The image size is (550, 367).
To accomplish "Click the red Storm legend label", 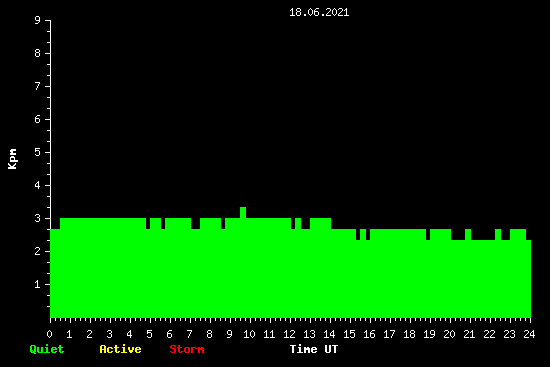I will [x=187, y=349].
